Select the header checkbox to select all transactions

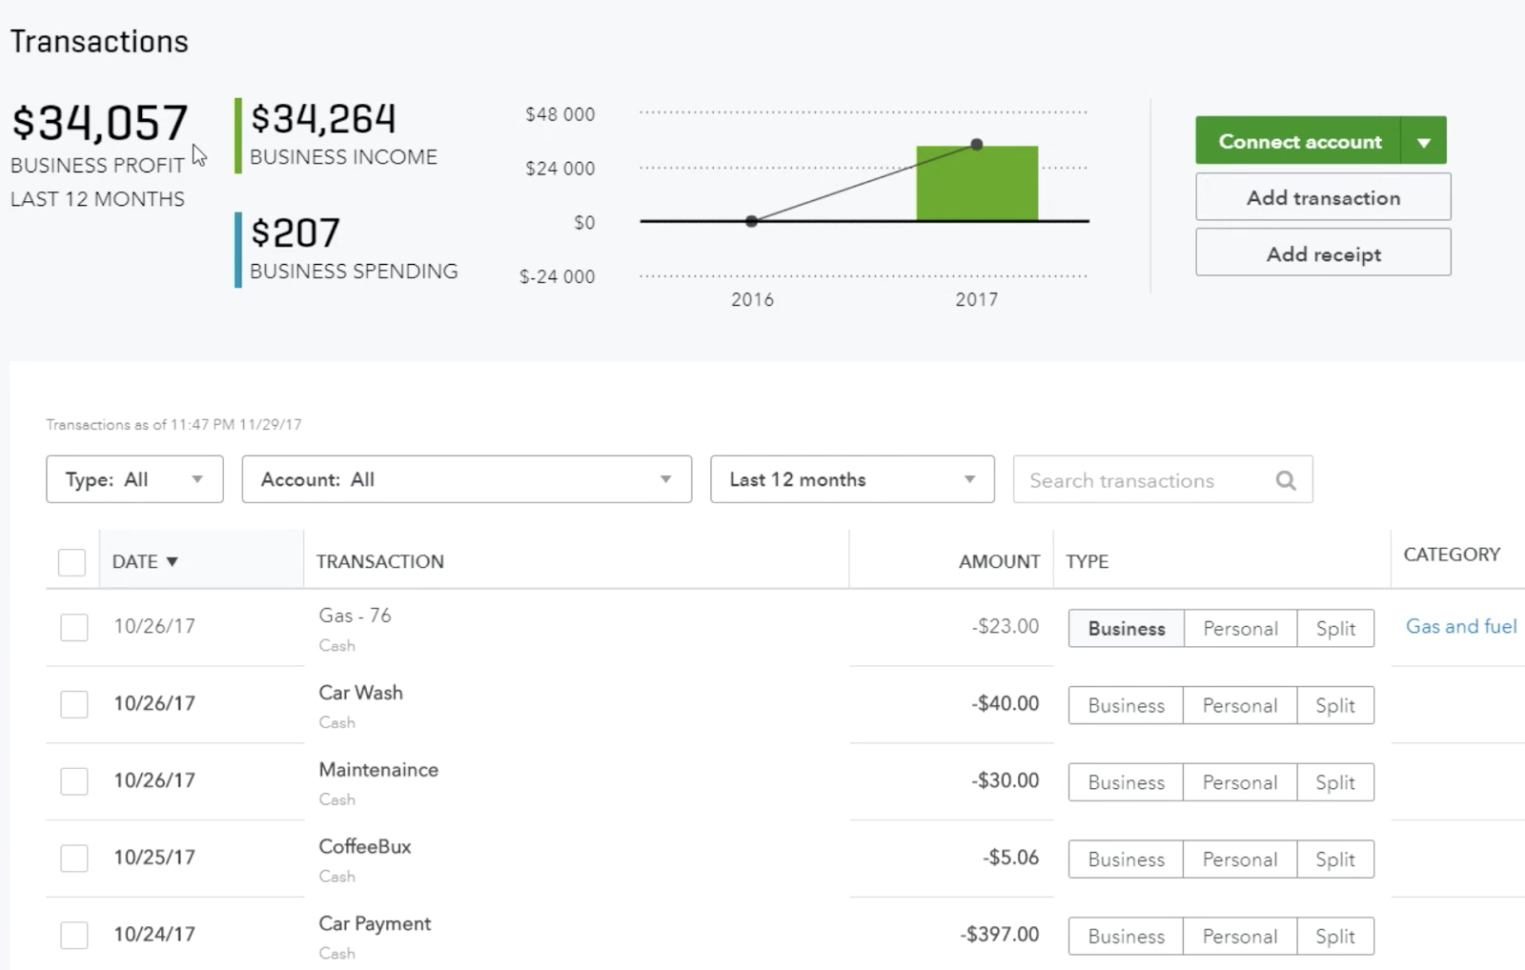(71, 562)
